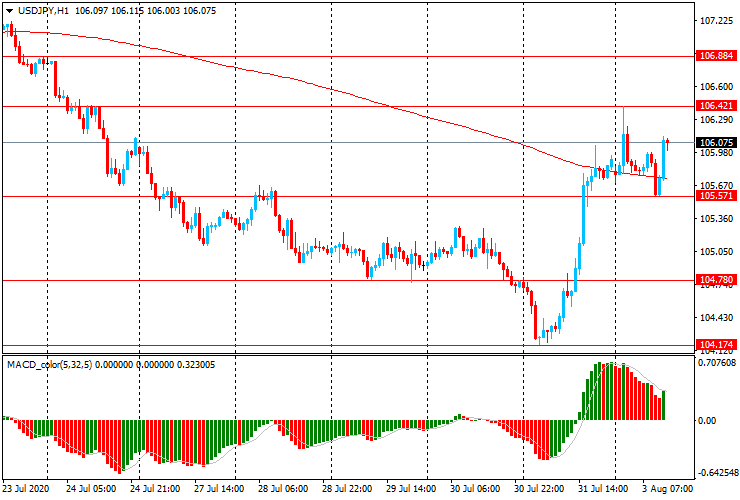Click the MACD scale maximum 0.707608

[717, 363]
